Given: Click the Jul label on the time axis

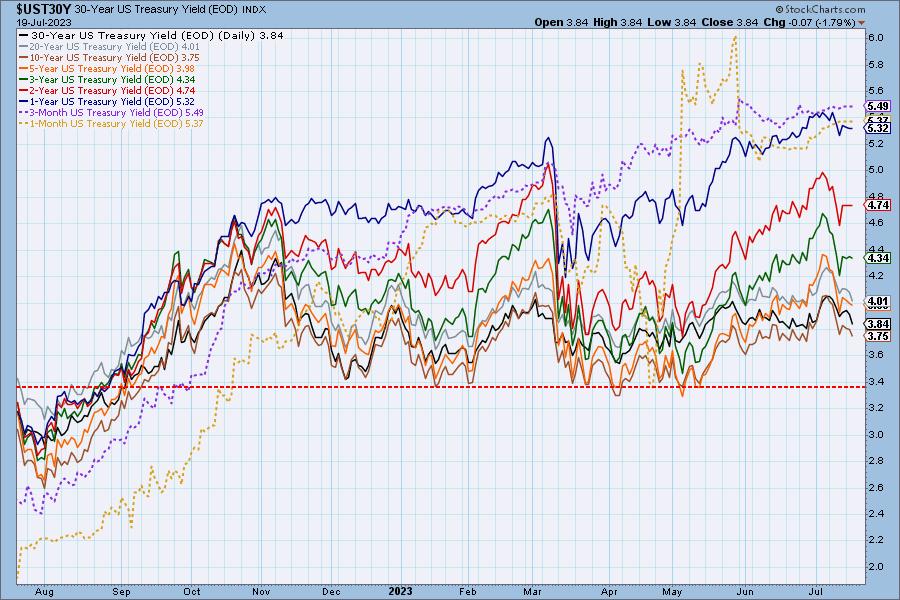Looking at the screenshot, I should [816, 592].
